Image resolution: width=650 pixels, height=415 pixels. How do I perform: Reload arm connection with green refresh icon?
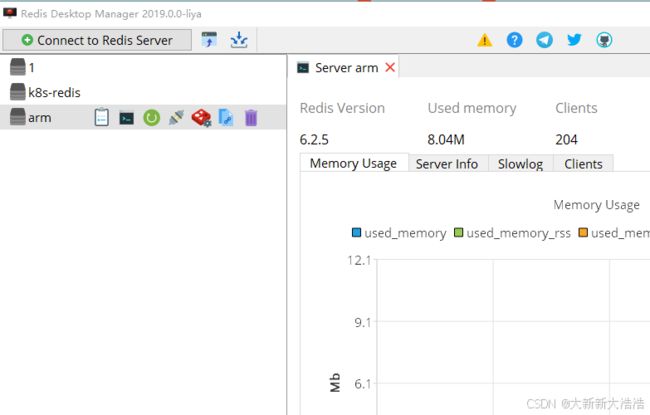pos(151,118)
